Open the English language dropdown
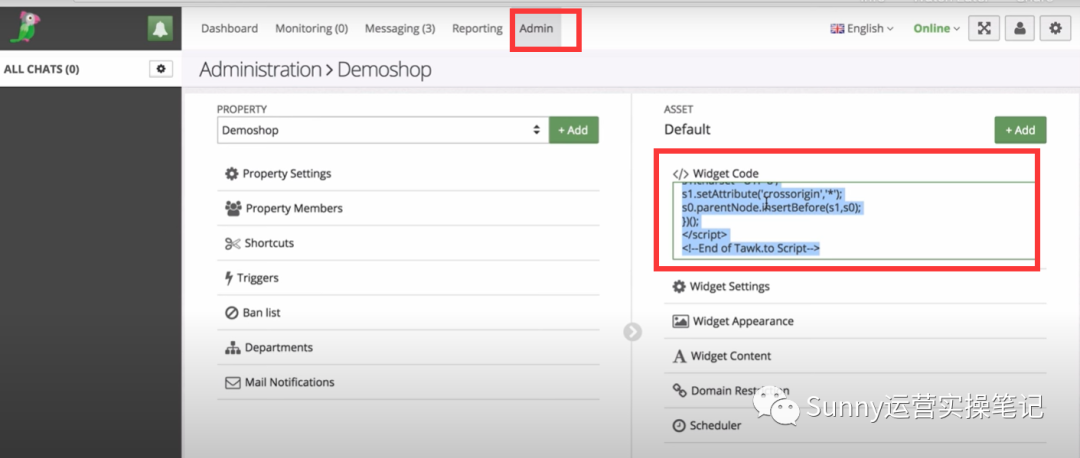 [862, 29]
